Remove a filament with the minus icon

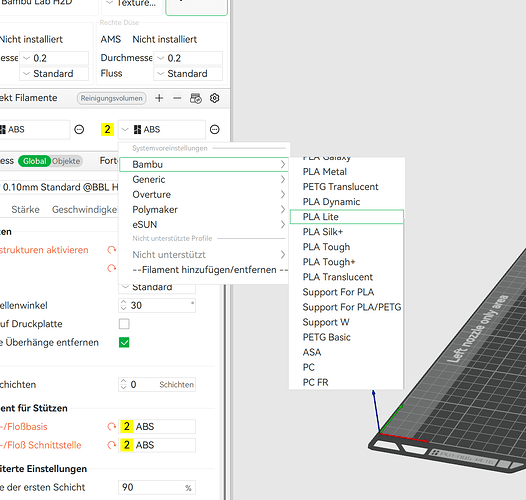tap(177, 98)
